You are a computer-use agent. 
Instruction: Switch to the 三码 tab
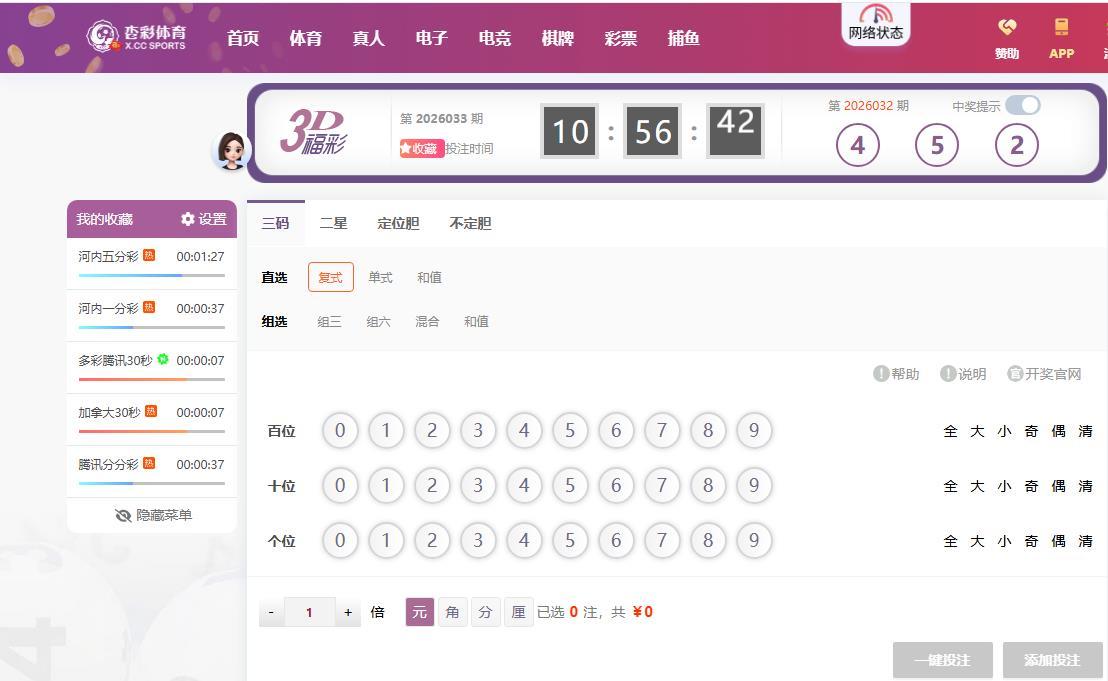(276, 223)
